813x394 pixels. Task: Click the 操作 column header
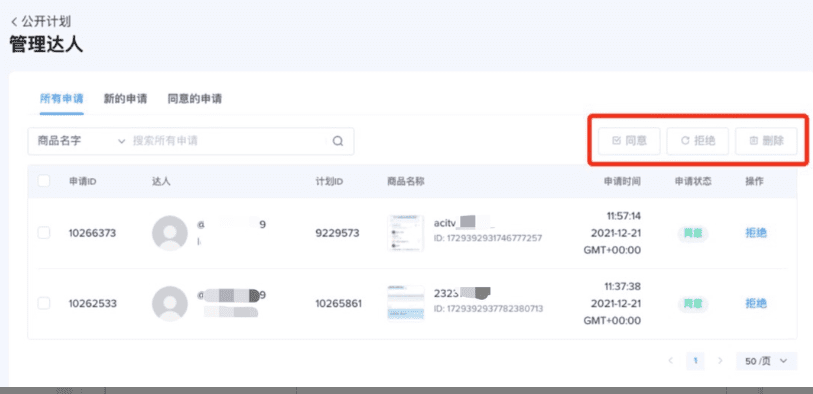coord(754,181)
